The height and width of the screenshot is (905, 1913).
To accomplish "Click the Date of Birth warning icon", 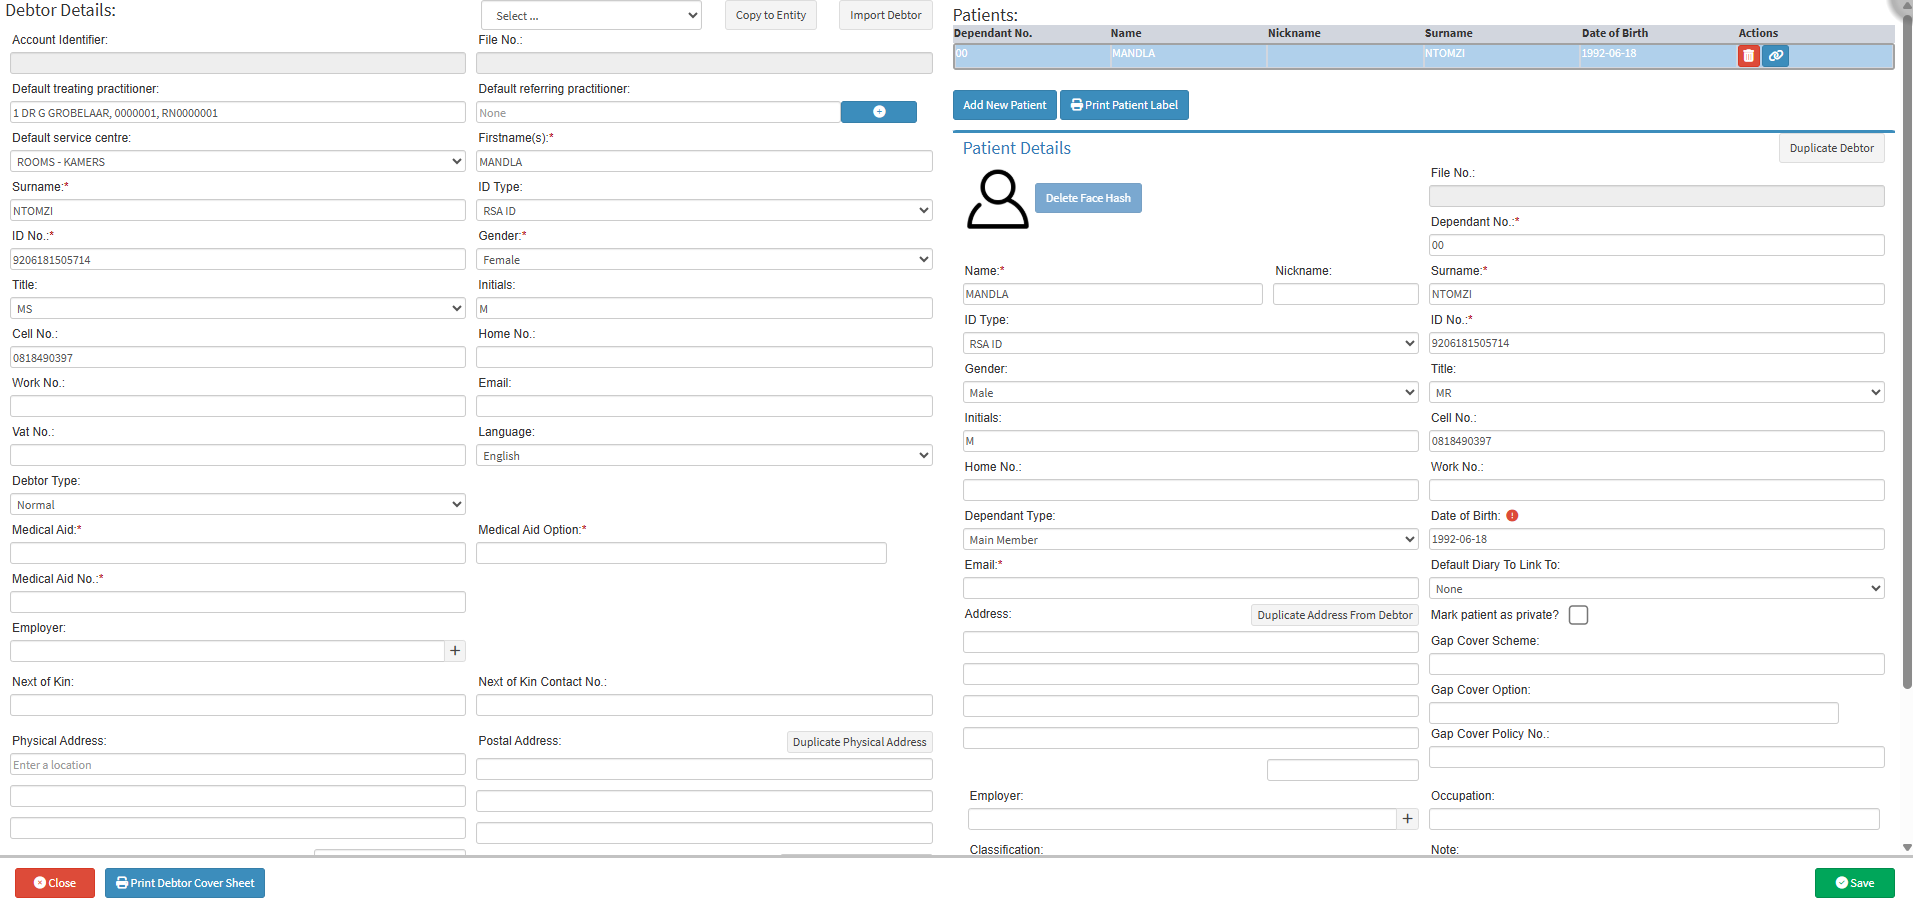I will (x=1512, y=516).
